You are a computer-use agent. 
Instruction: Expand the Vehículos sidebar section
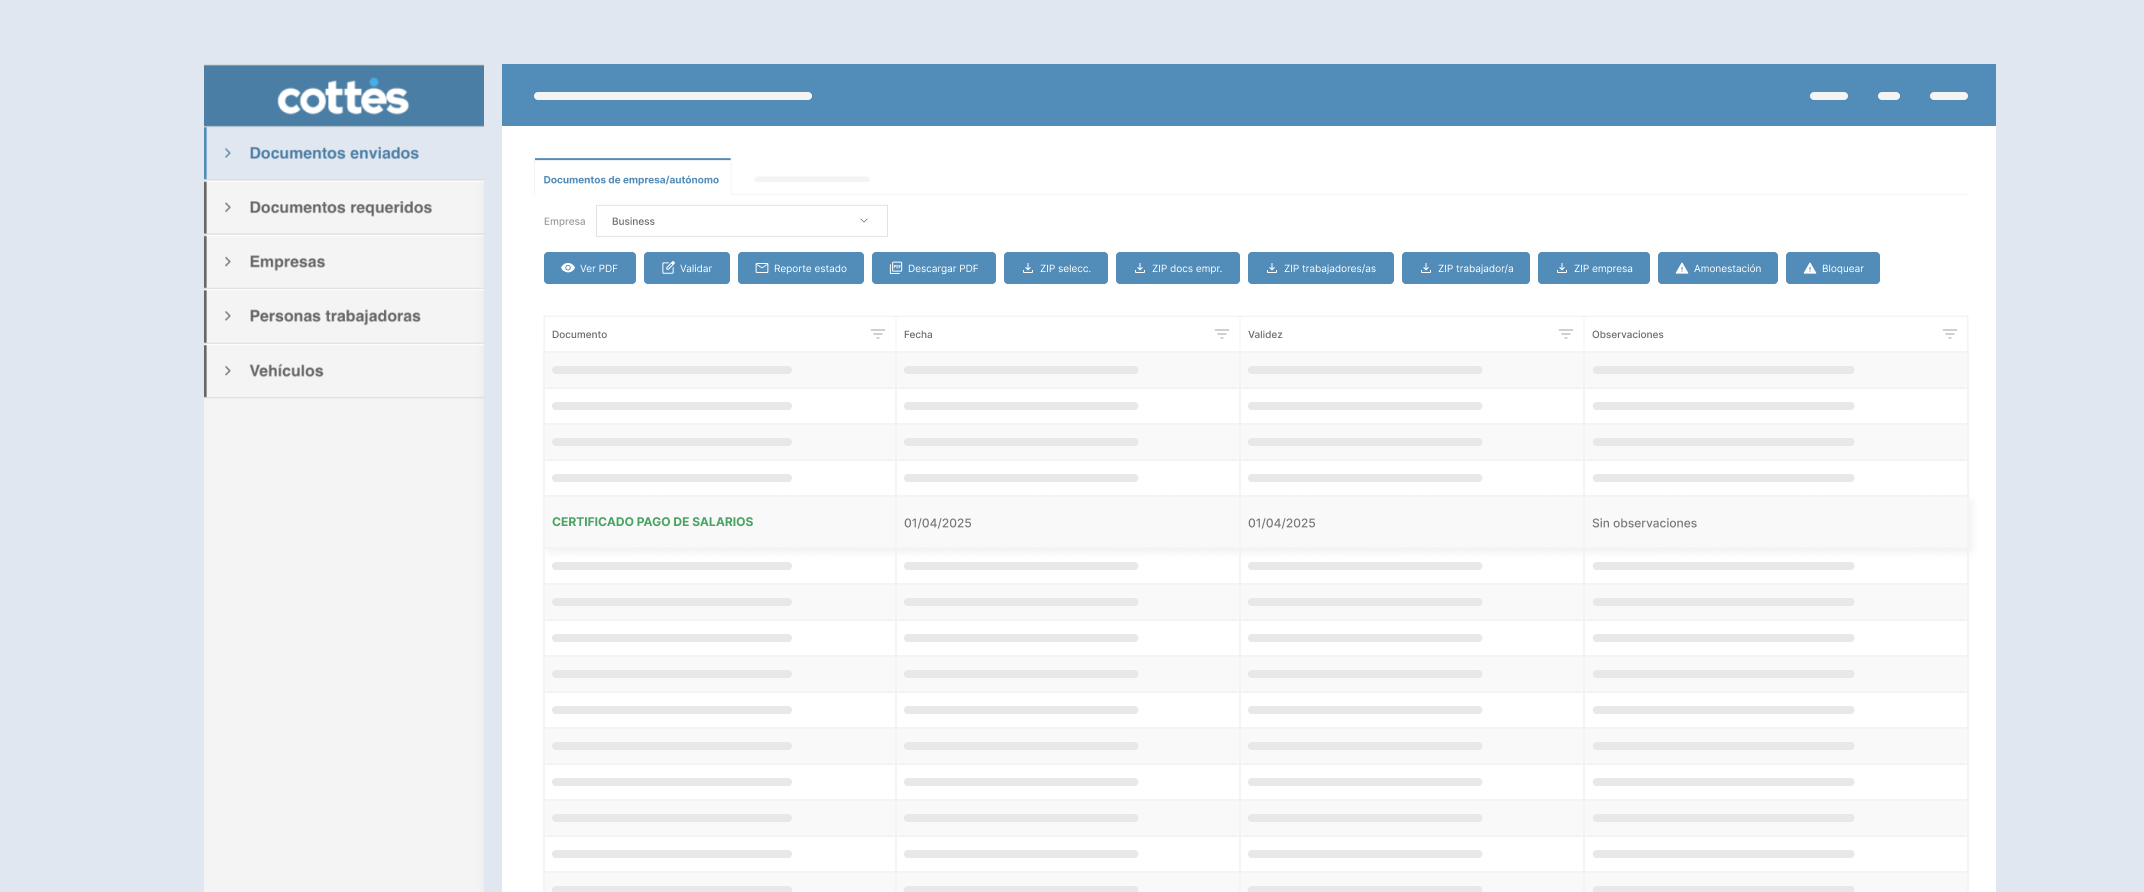coord(286,371)
